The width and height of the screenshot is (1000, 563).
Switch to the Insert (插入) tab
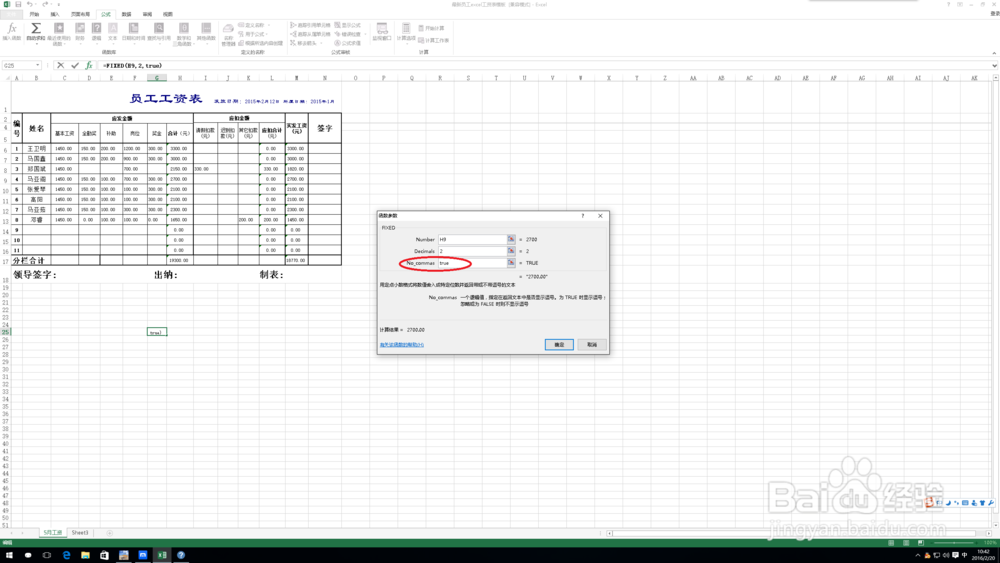[55, 14]
